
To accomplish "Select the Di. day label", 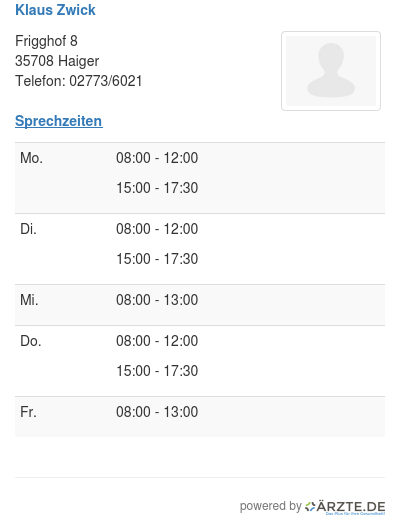I will click(x=28, y=229).
